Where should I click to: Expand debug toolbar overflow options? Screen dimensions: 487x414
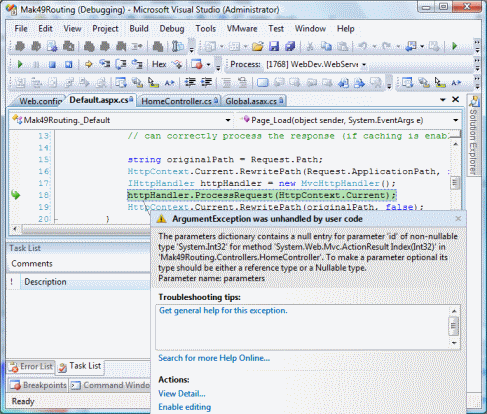coord(218,64)
